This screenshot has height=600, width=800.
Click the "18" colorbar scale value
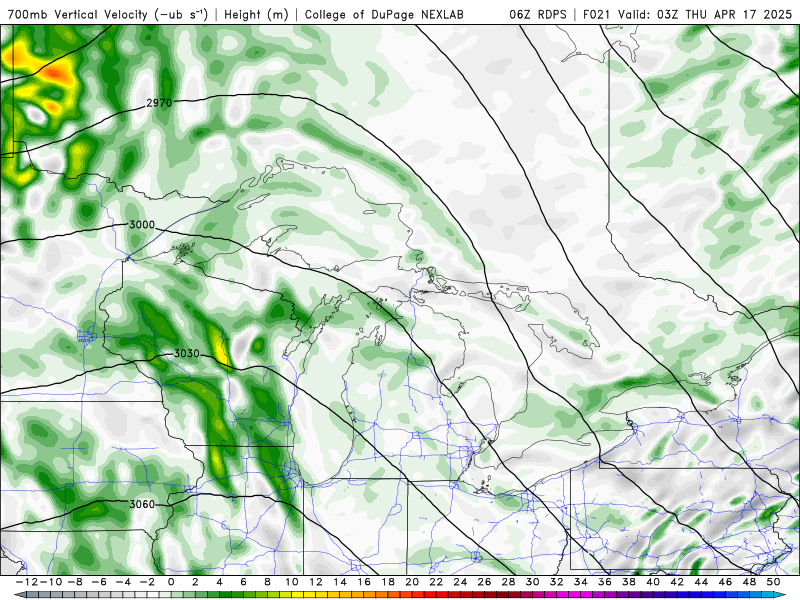click(x=388, y=582)
